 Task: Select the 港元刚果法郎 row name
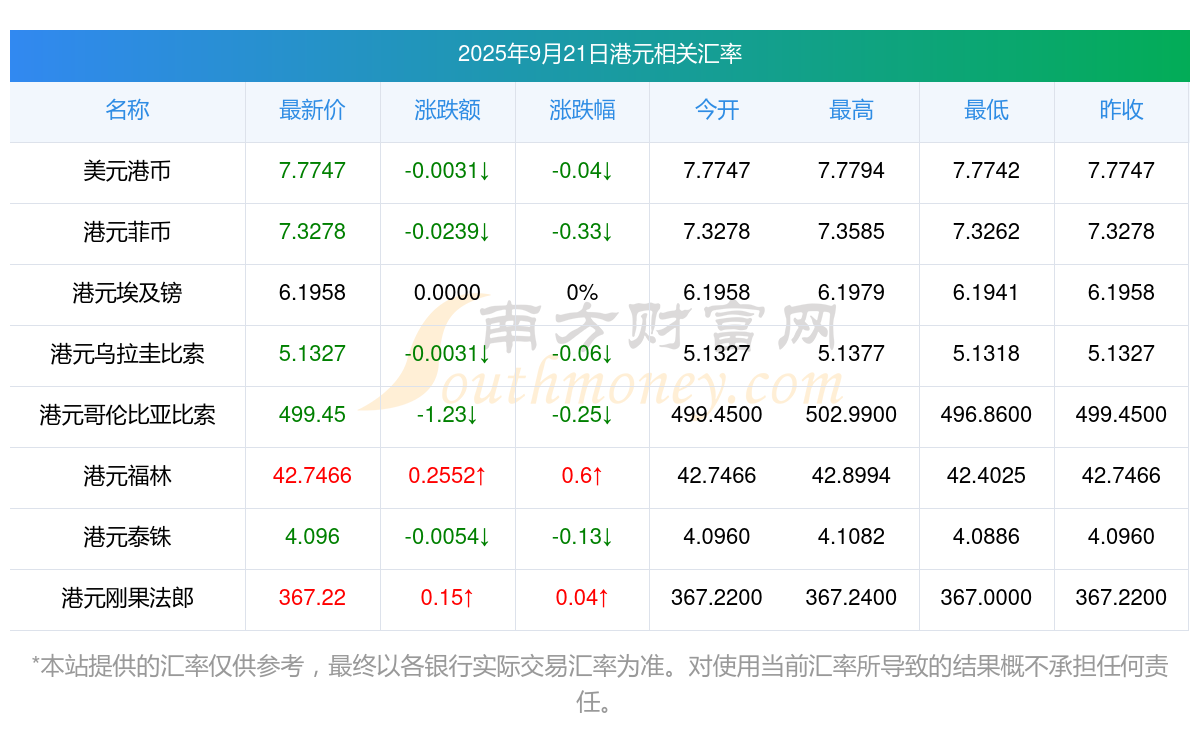point(127,598)
